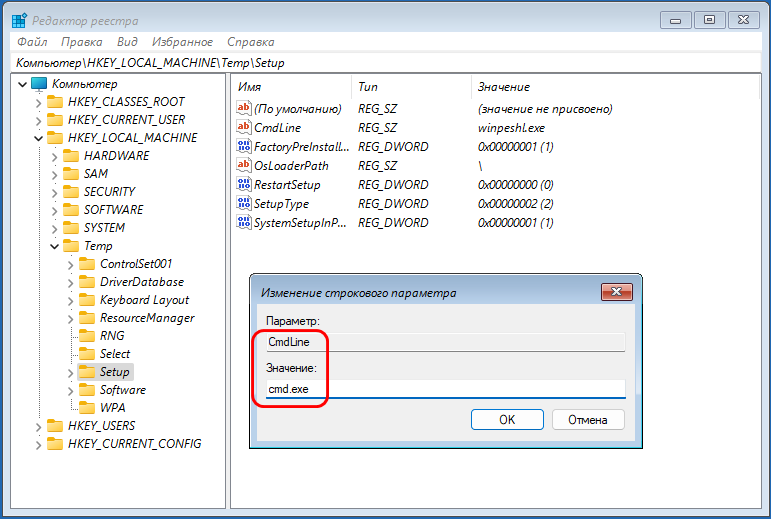Click the HARDWARE folder icon

point(71,156)
